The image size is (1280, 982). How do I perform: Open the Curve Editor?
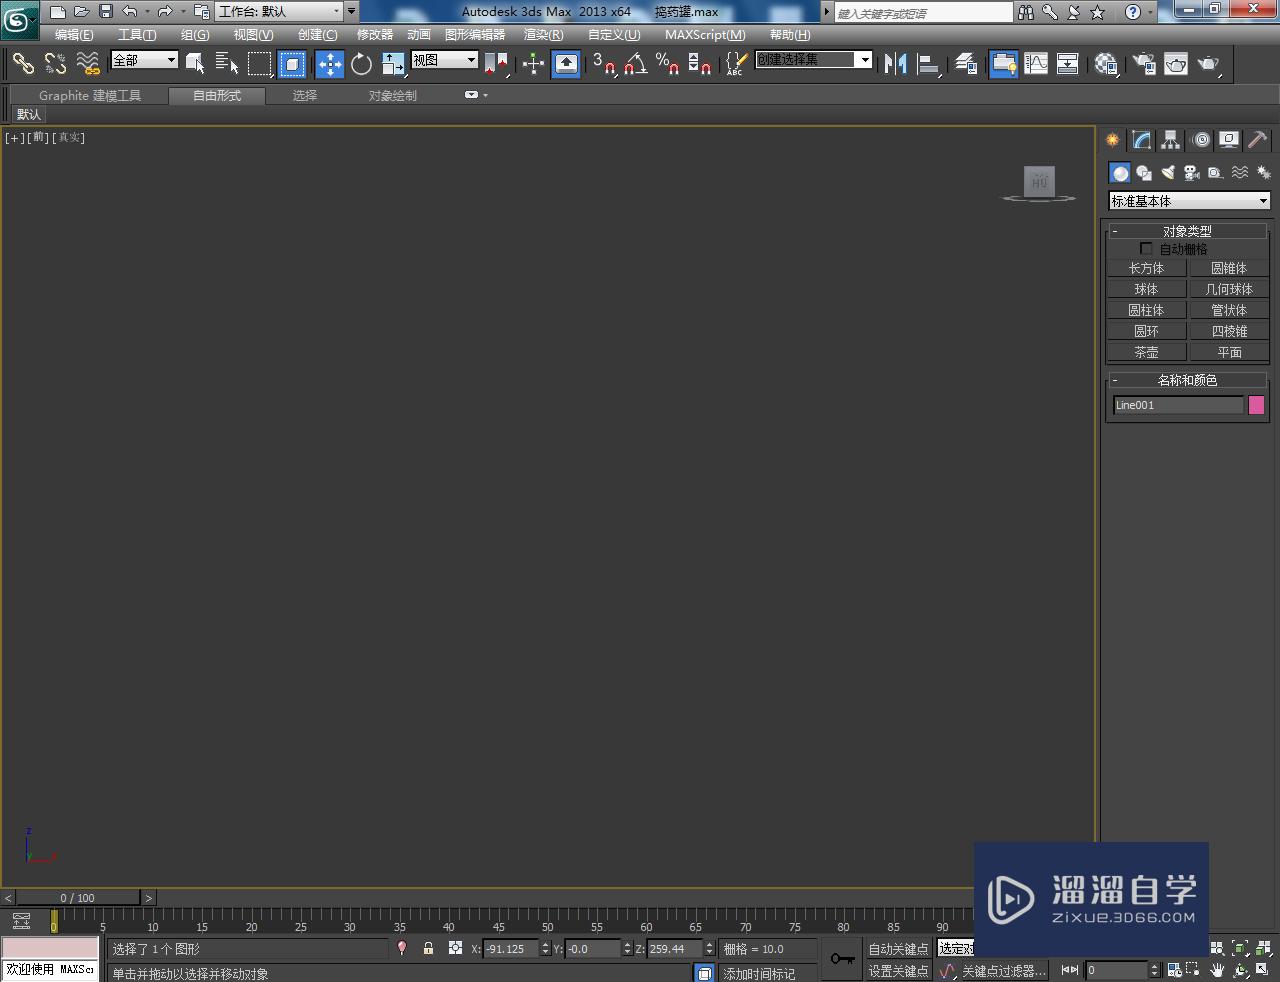1036,64
